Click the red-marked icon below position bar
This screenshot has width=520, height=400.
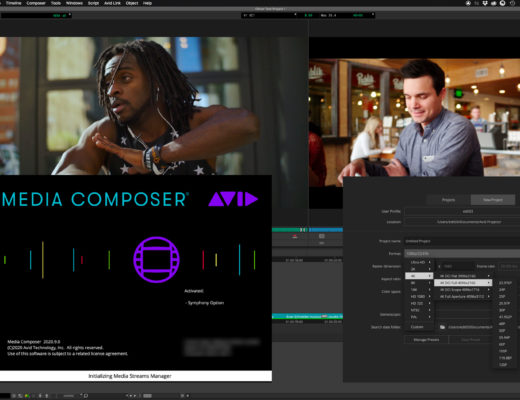pyautogui.click(x=295, y=237)
